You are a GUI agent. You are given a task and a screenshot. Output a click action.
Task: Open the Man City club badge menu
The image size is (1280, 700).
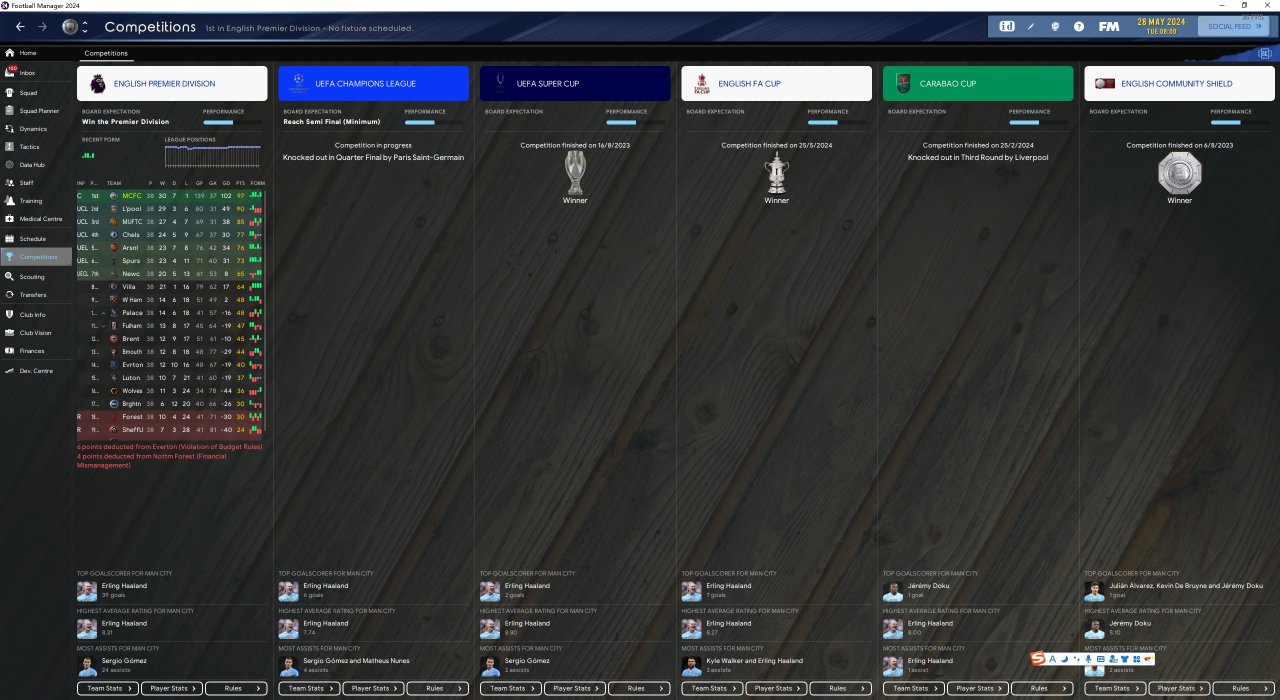point(69,27)
